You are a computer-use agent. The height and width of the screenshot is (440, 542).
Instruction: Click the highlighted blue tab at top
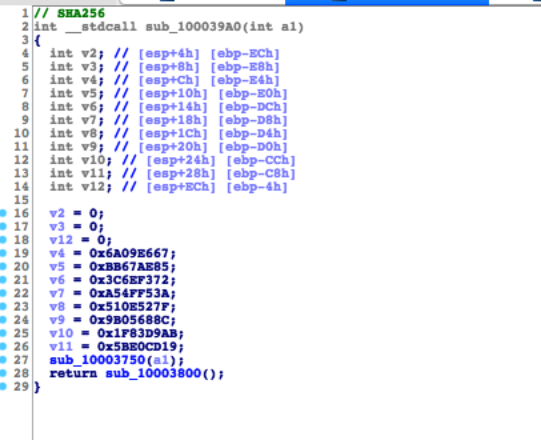point(387,2)
